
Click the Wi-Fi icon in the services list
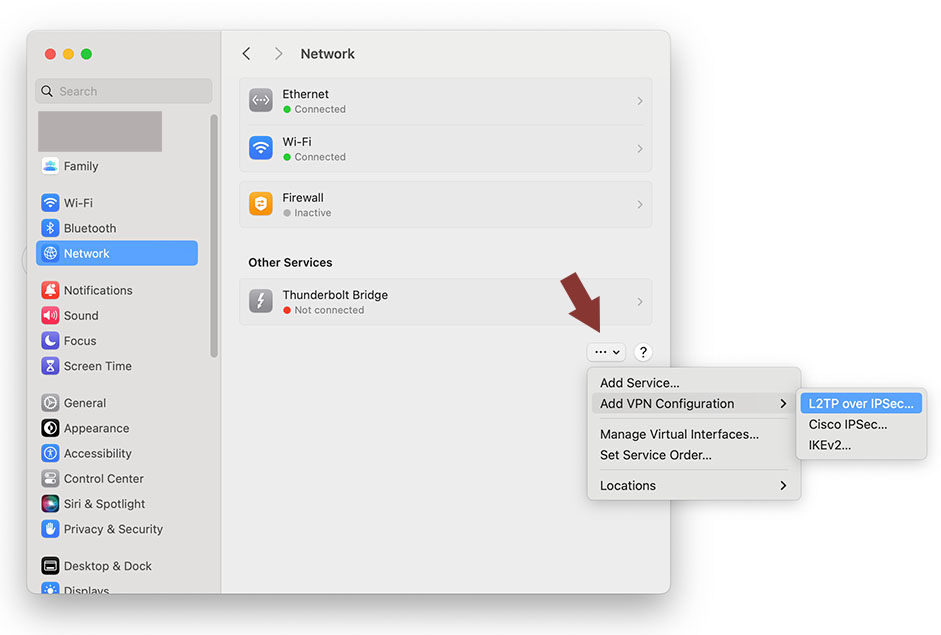click(x=261, y=148)
